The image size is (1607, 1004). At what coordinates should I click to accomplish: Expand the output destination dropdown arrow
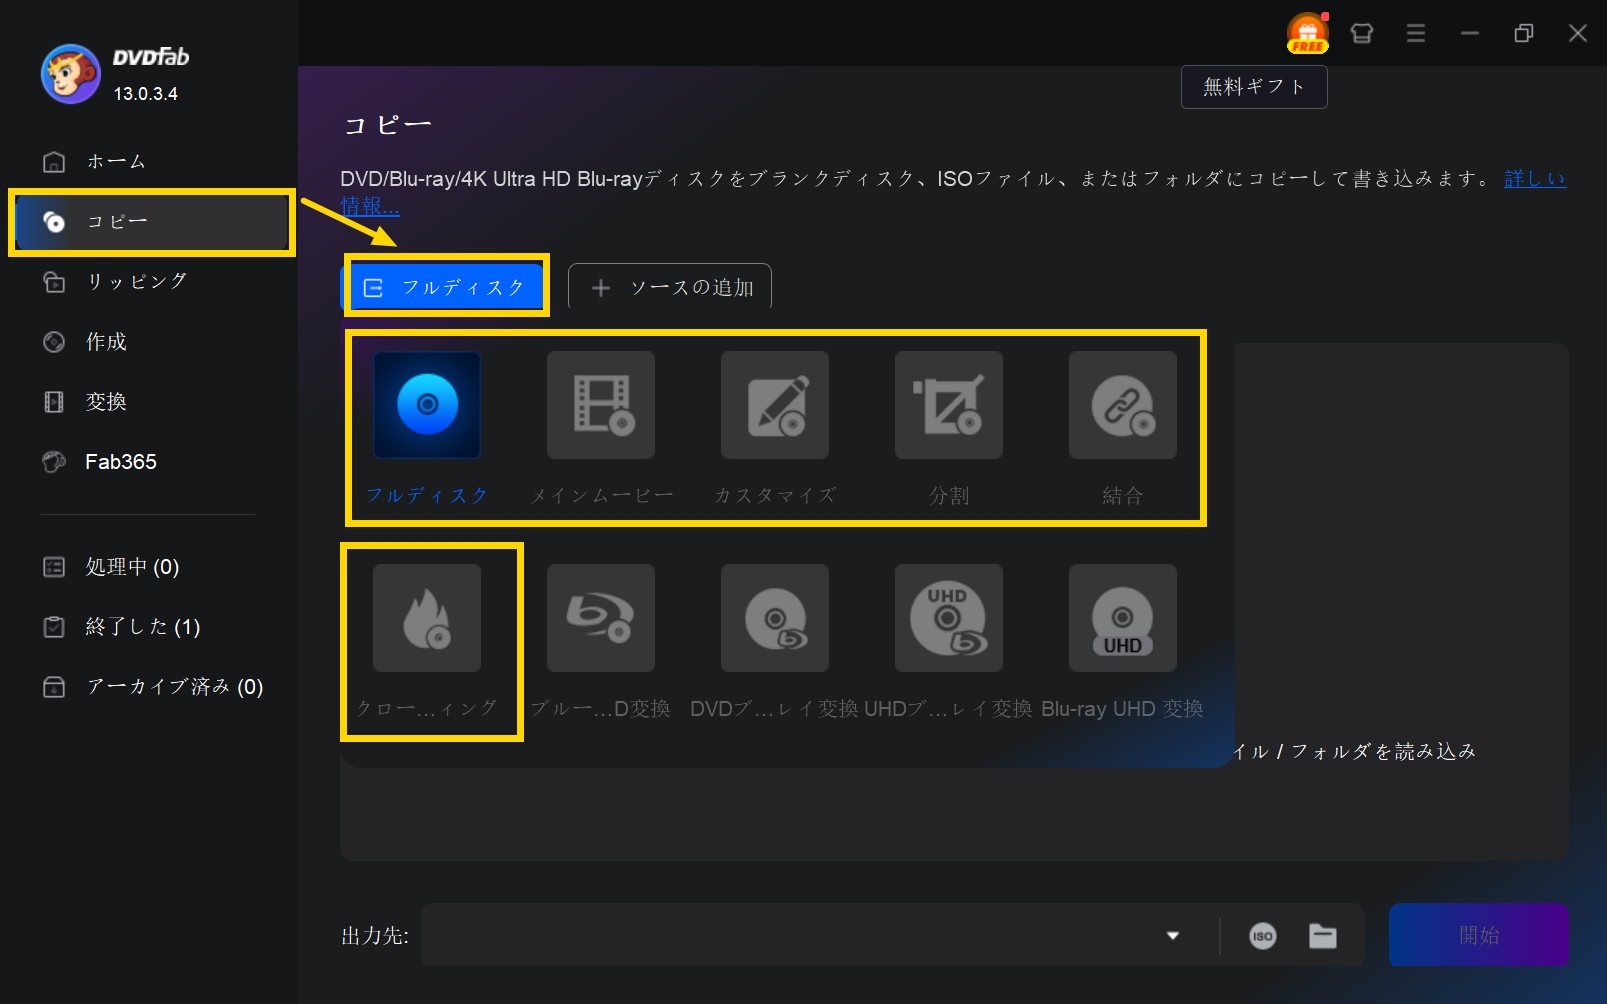tap(1173, 936)
